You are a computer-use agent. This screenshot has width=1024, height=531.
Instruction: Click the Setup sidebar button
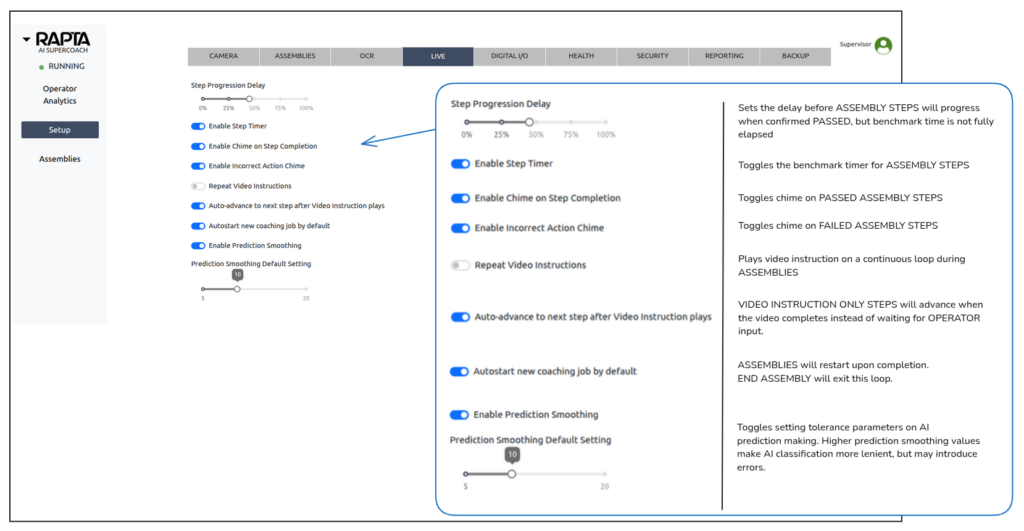(60, 130)
